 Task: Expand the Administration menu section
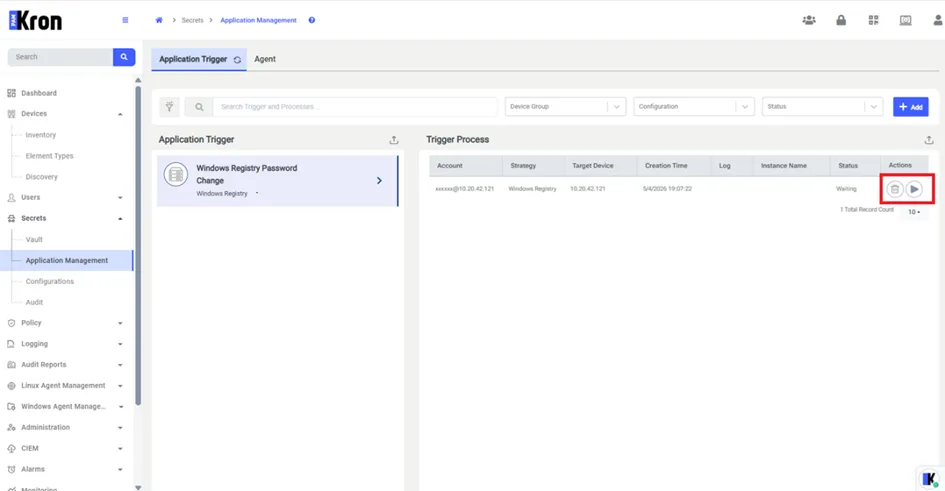point(120,428)
